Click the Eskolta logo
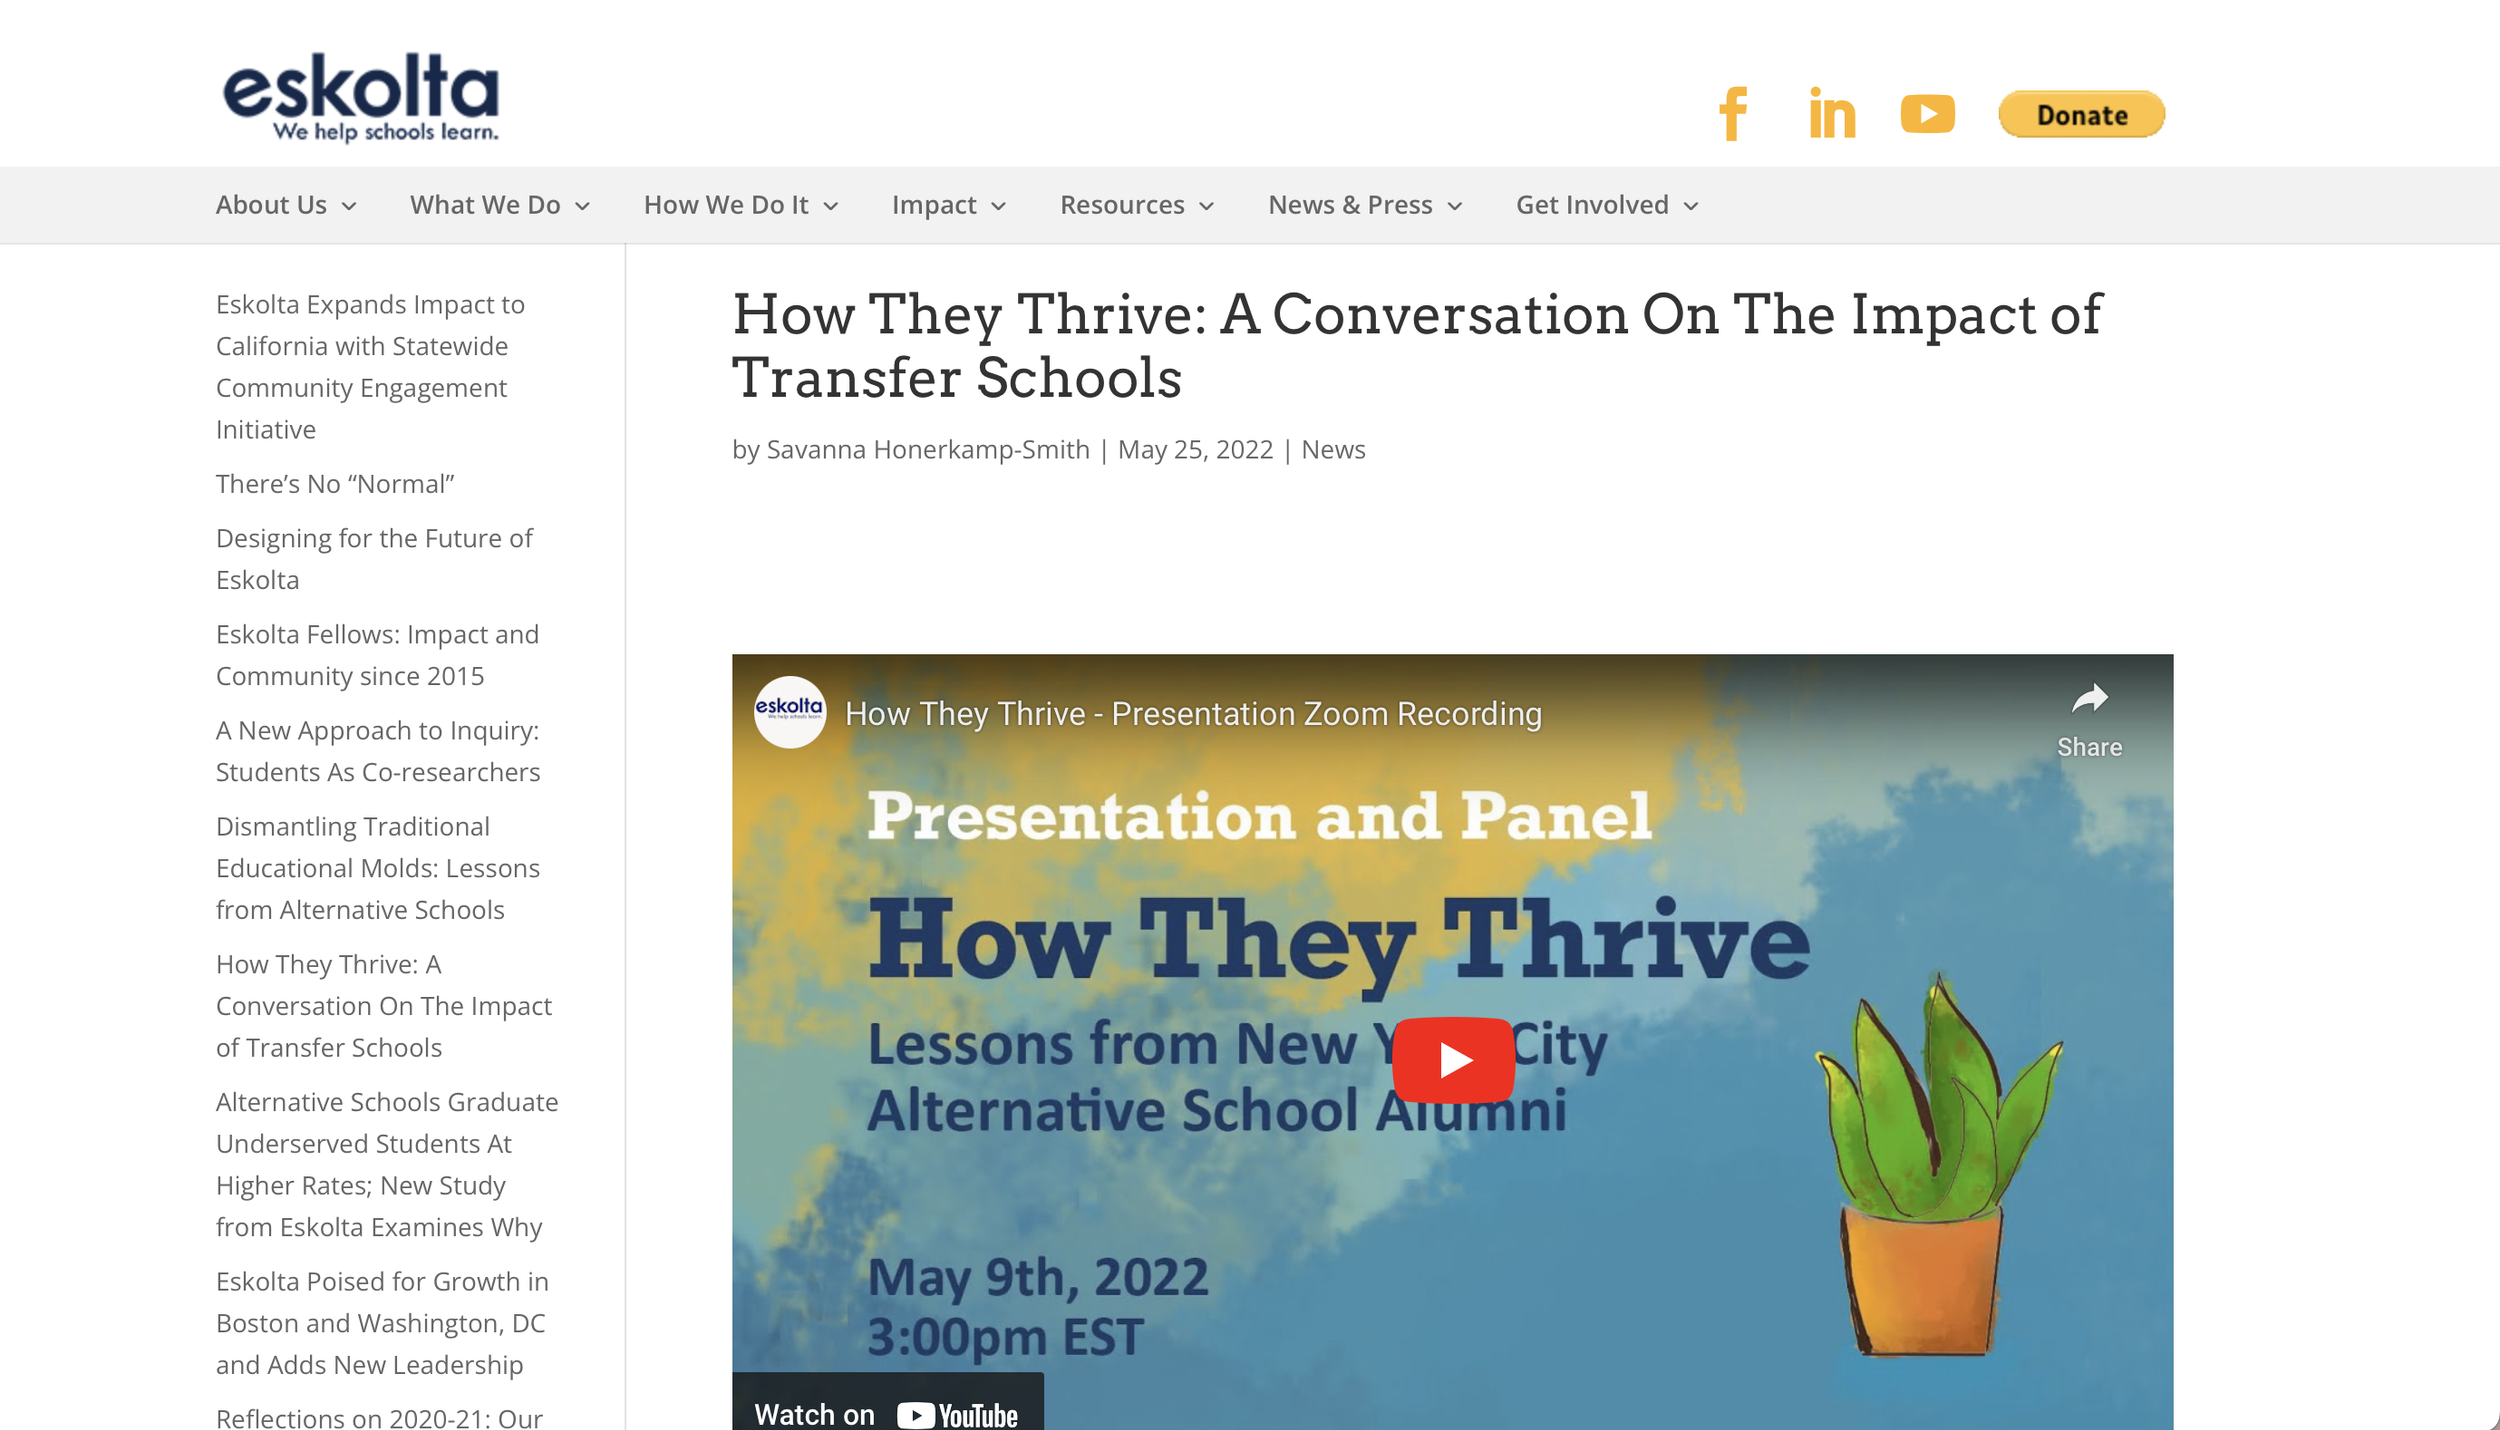Image resolution: width=2500 pixels, height=1430 pixels. (360, 97)
